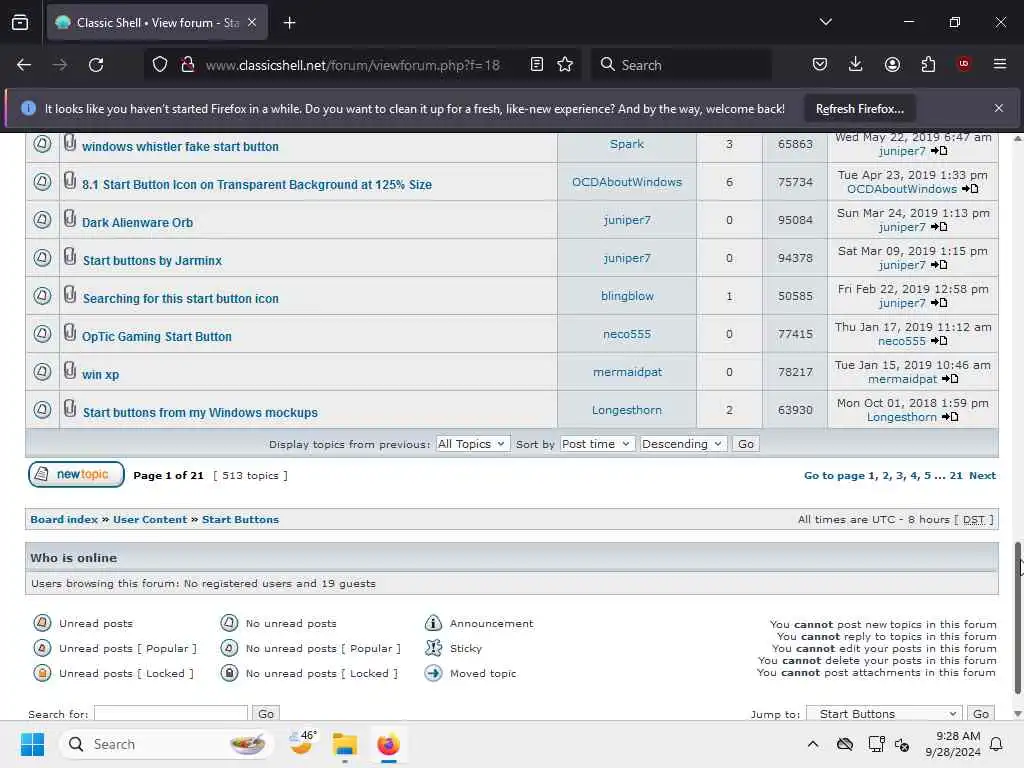Open the Jump to Start Buttons dropdown
The width and height of the screenshot is (1024, 768).
tap(885, 714)
